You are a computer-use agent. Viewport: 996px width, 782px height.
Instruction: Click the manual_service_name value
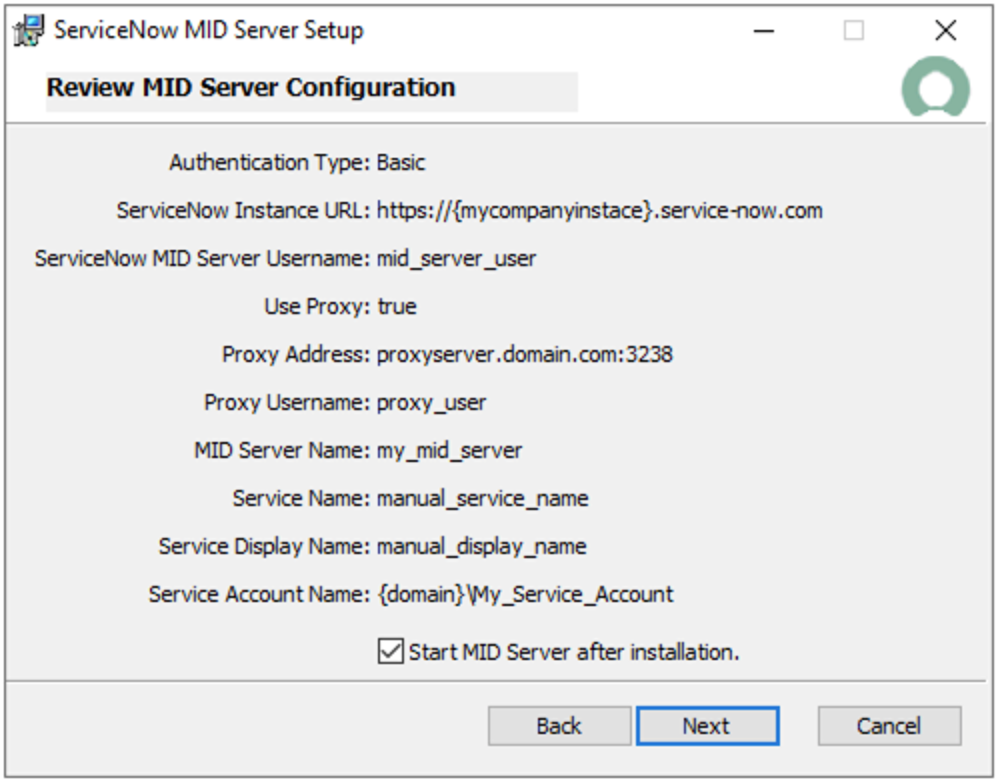[x=482, y=498]
